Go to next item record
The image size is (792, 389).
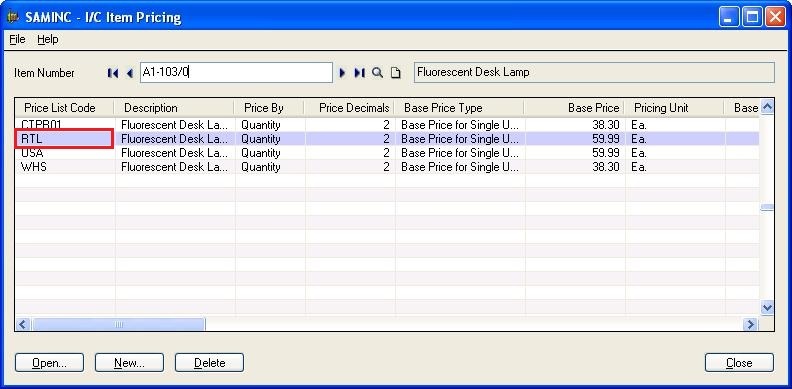(x=342, y=73)
